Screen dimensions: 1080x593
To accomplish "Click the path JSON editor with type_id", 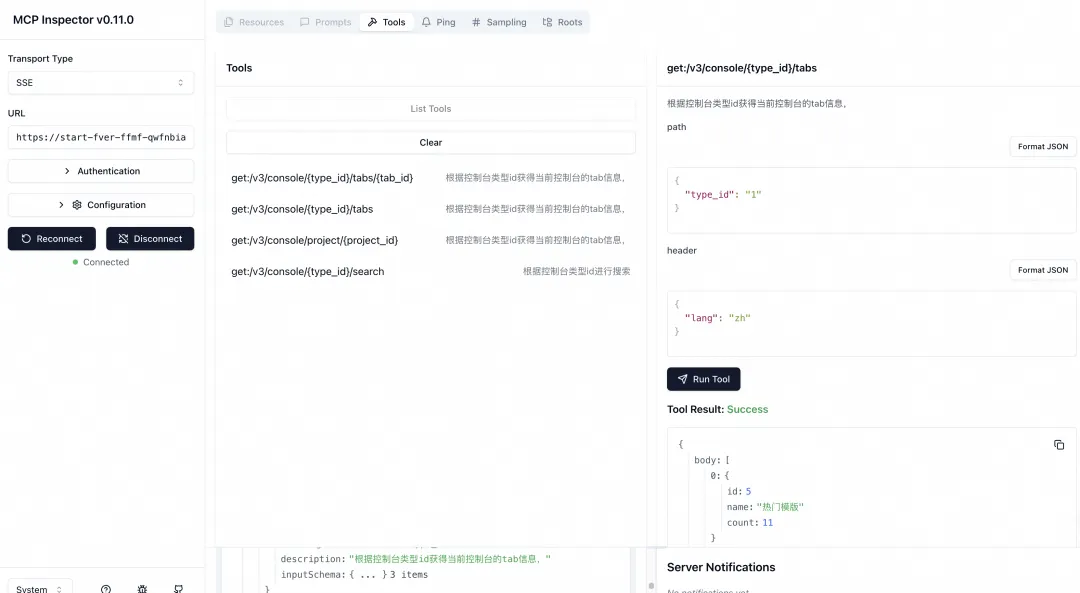I will click(871, 200).
